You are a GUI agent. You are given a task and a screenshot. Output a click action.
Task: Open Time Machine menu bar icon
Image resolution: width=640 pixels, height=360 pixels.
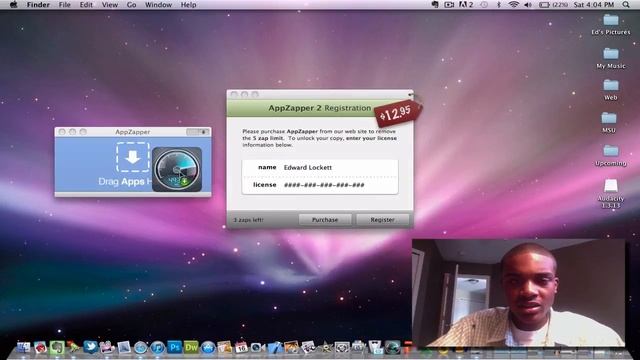tap(484, 5)
